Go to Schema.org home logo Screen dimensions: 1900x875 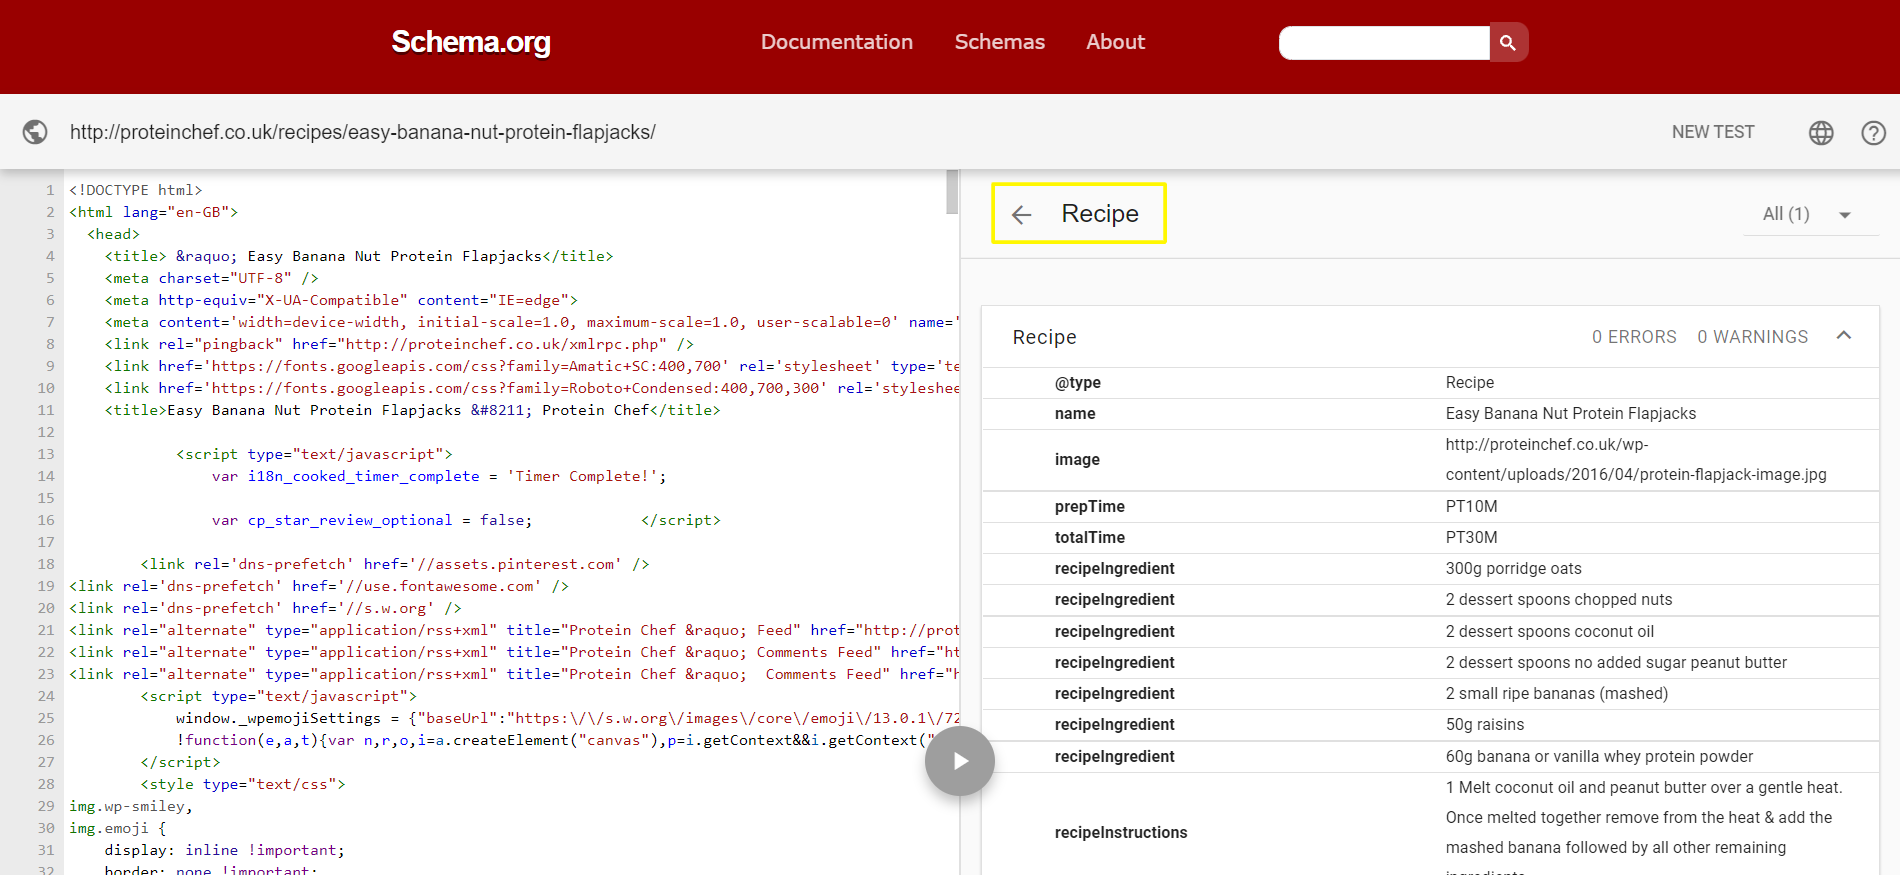click(471, 42)
